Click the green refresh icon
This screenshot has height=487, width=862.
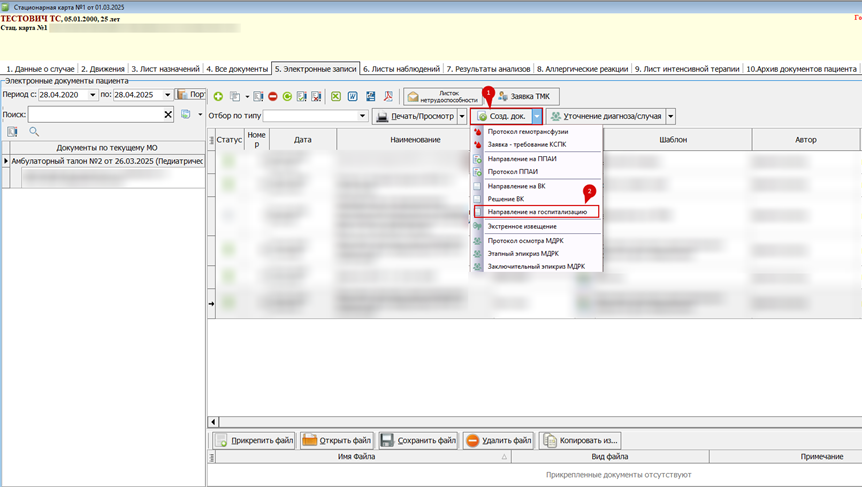coord(287,96)
